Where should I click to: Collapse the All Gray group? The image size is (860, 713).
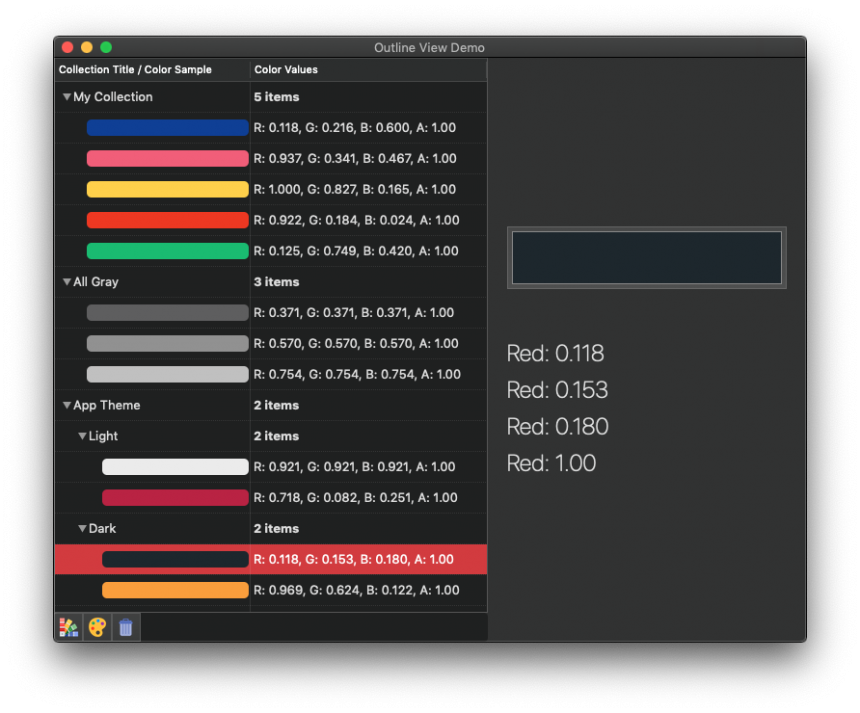pyautogui.click(x=67, y=282)
